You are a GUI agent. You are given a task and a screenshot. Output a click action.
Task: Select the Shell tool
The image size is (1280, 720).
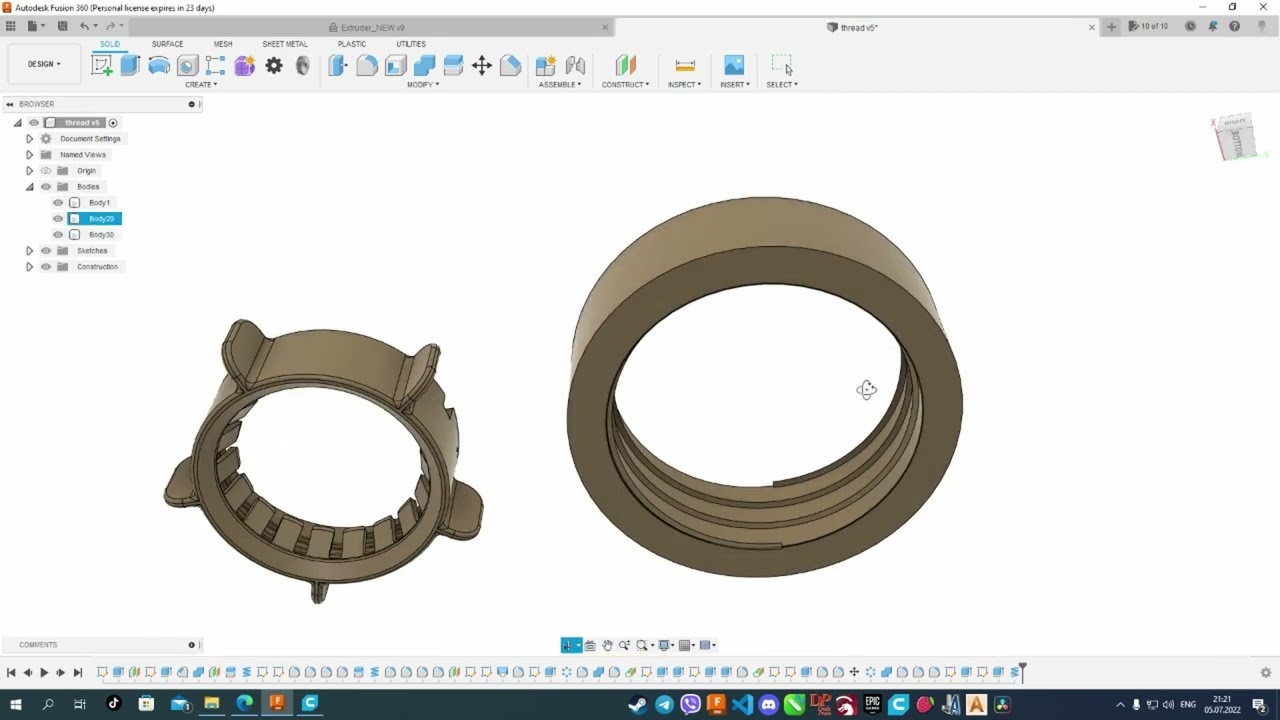[x=396, y=66]
